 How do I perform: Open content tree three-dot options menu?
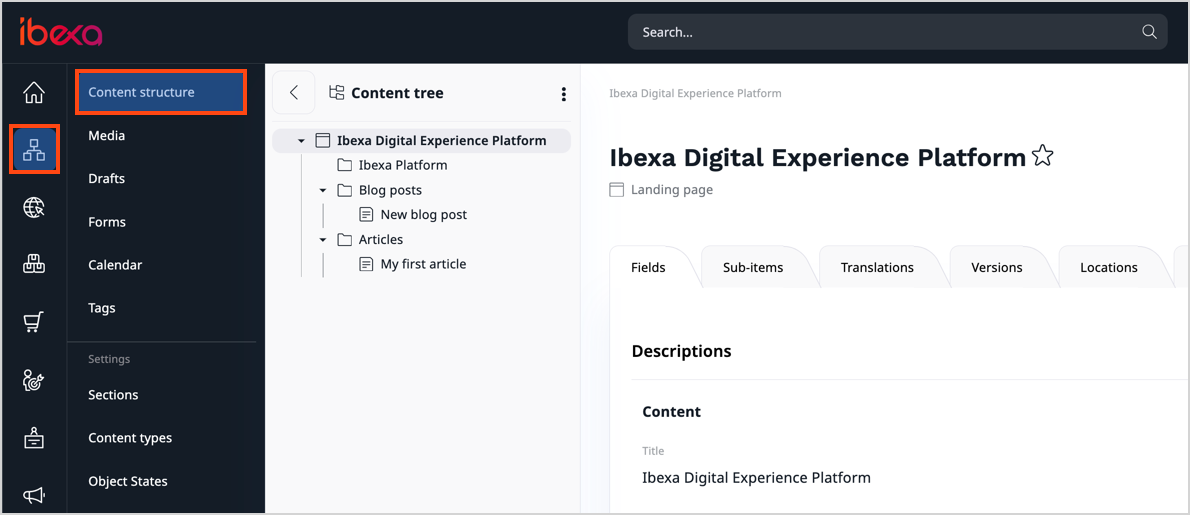563,94
